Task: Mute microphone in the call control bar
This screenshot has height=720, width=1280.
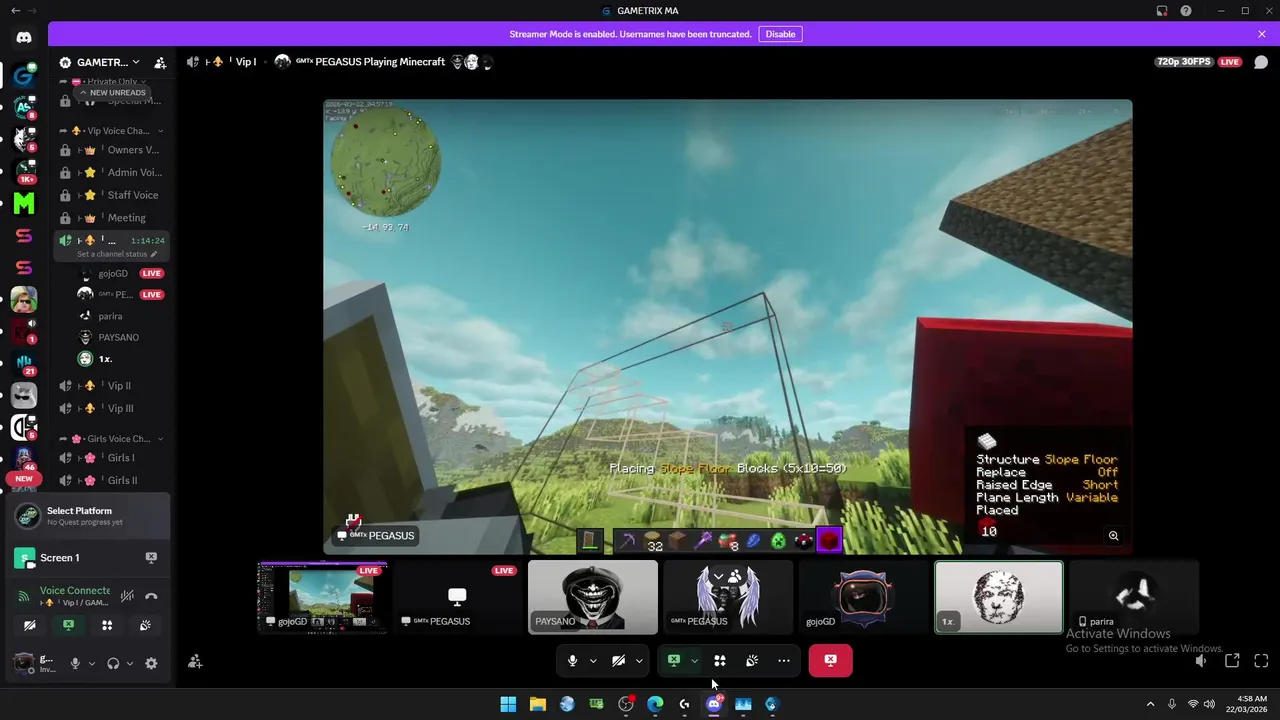Action: click(572, 660)
